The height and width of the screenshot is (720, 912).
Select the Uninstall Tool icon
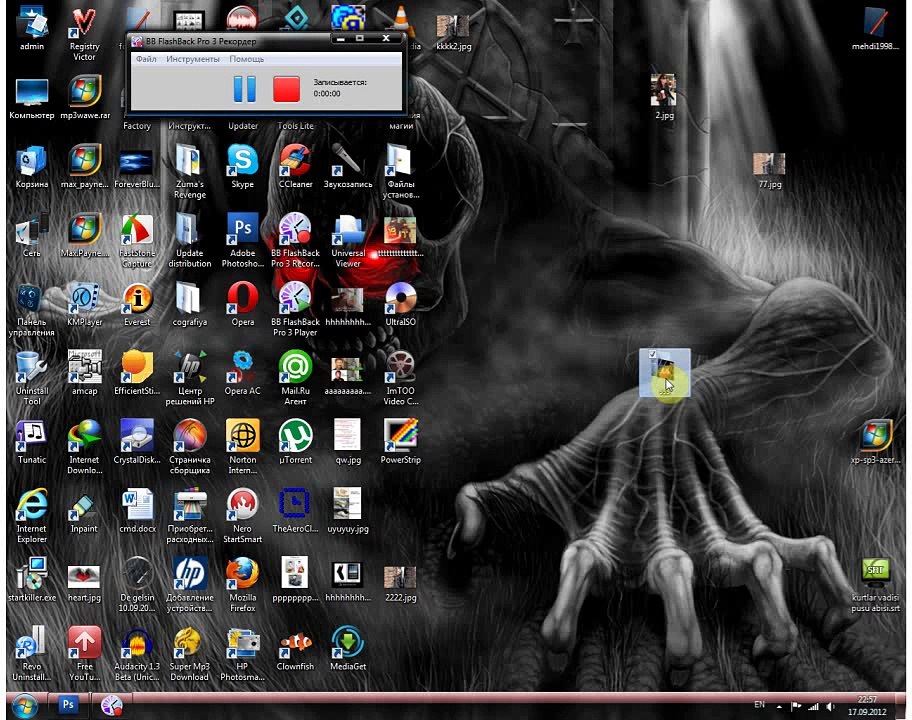click(32, 377)
